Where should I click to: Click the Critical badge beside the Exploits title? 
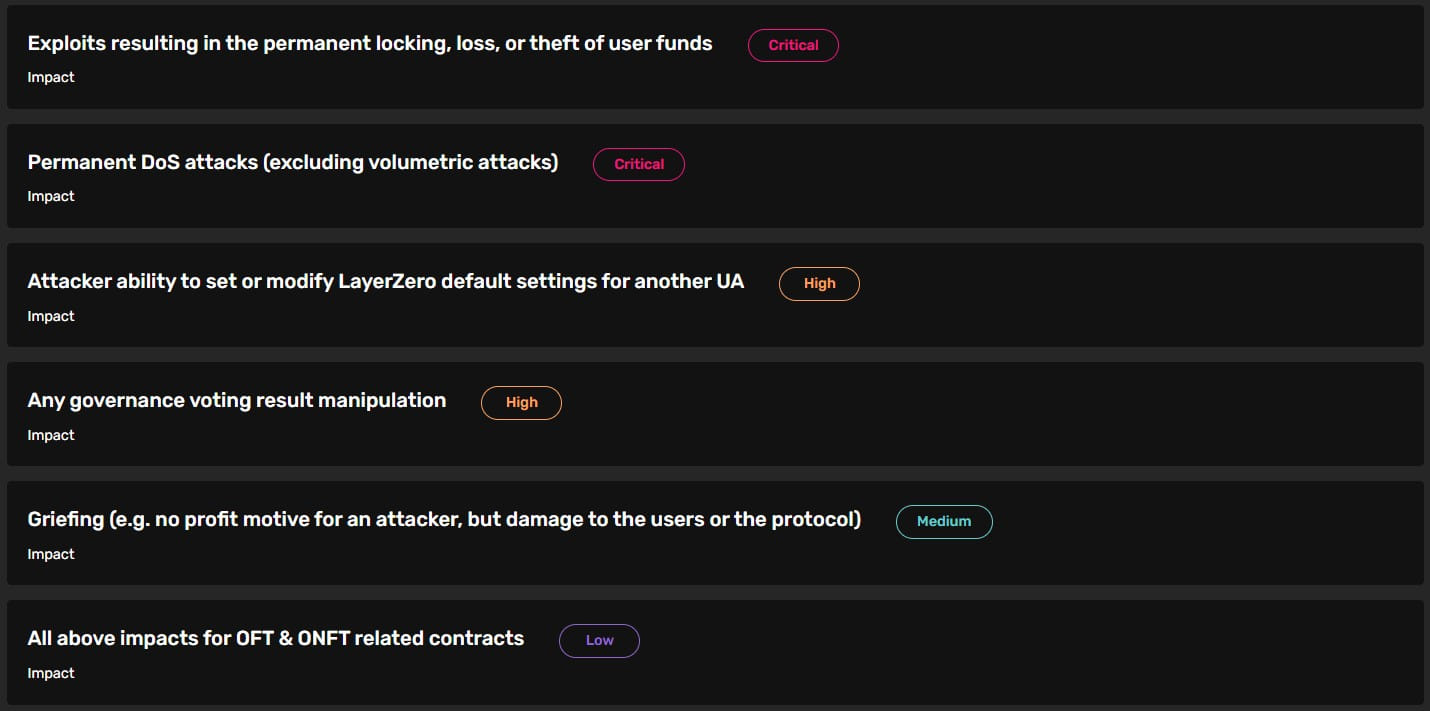[793, 45]
